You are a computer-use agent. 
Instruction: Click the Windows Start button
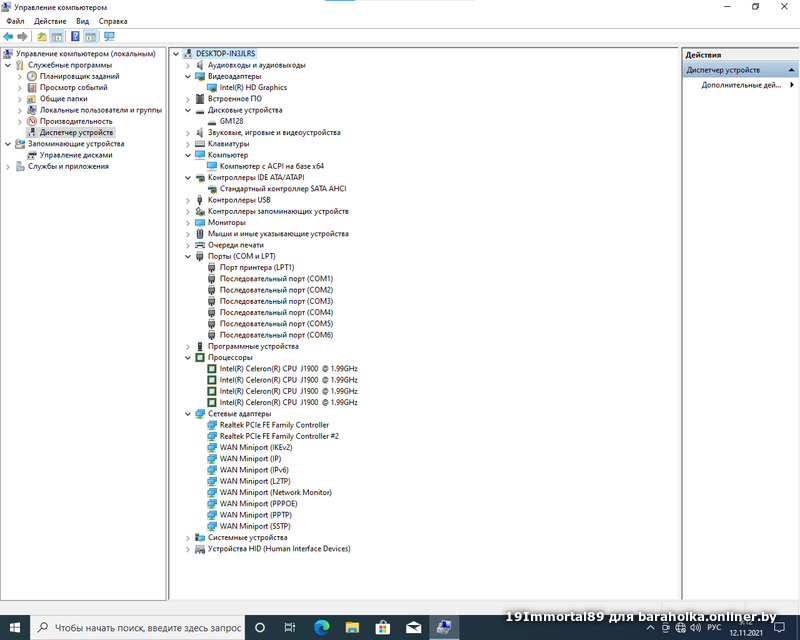point(15,627)
